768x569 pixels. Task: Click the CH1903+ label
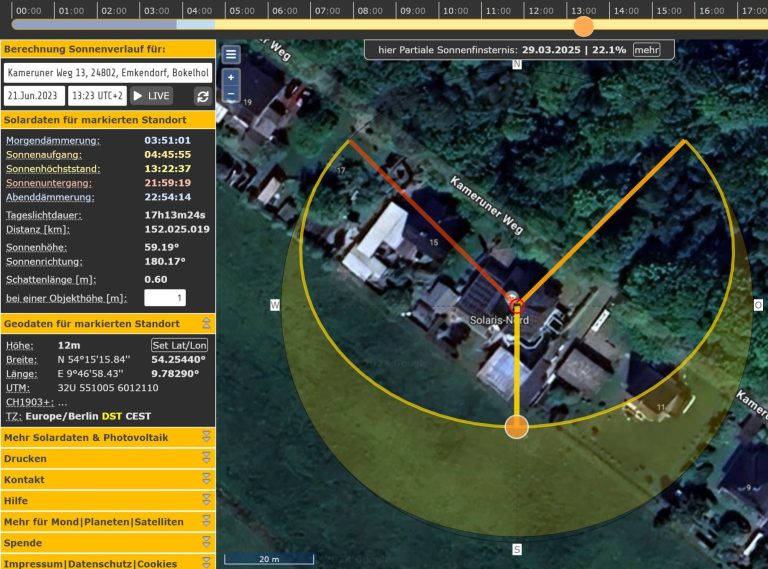[30, 402]
